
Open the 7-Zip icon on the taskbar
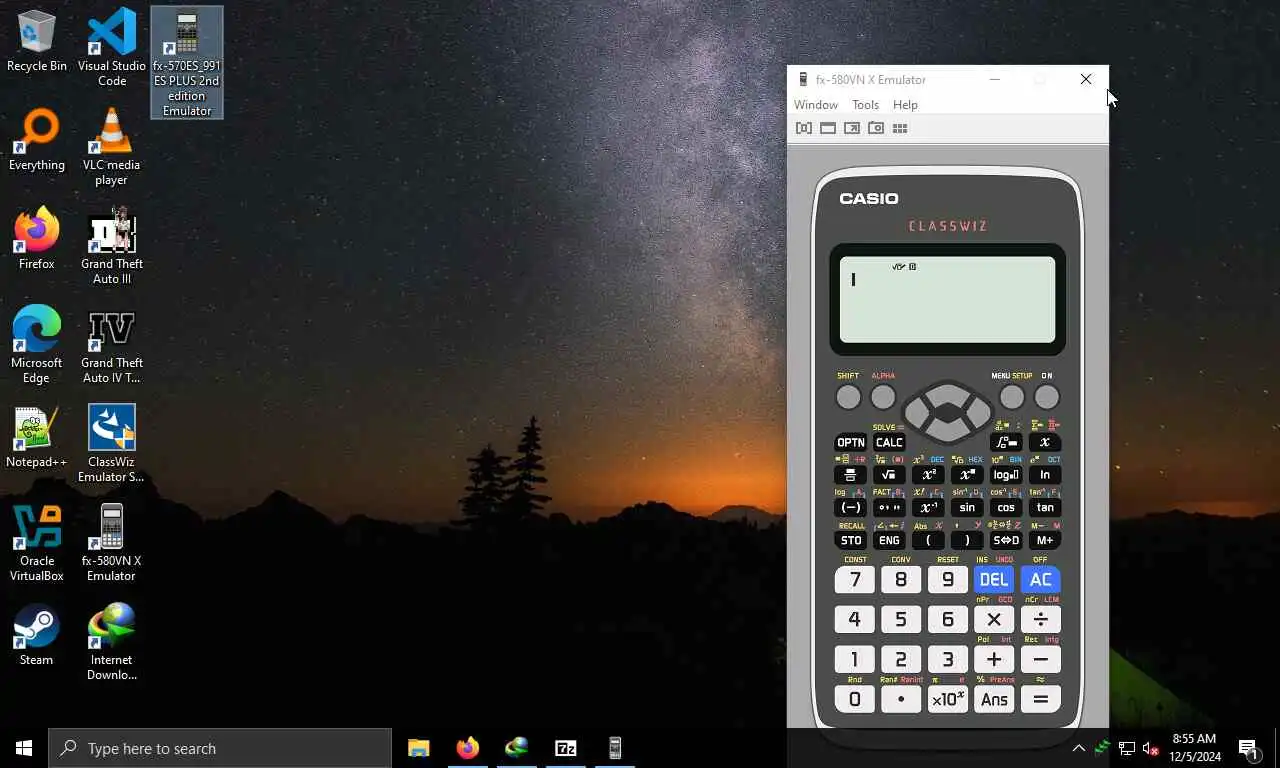pos(566,748)
